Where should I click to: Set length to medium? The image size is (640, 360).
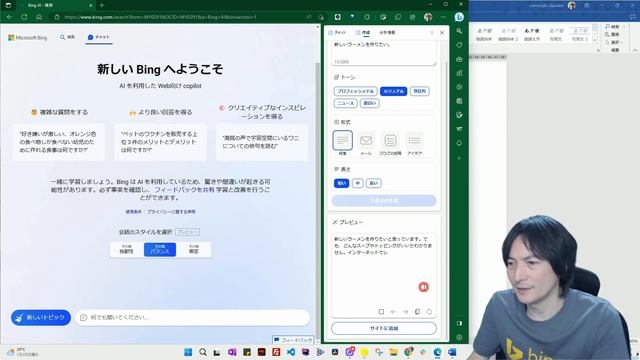point(358,183)
